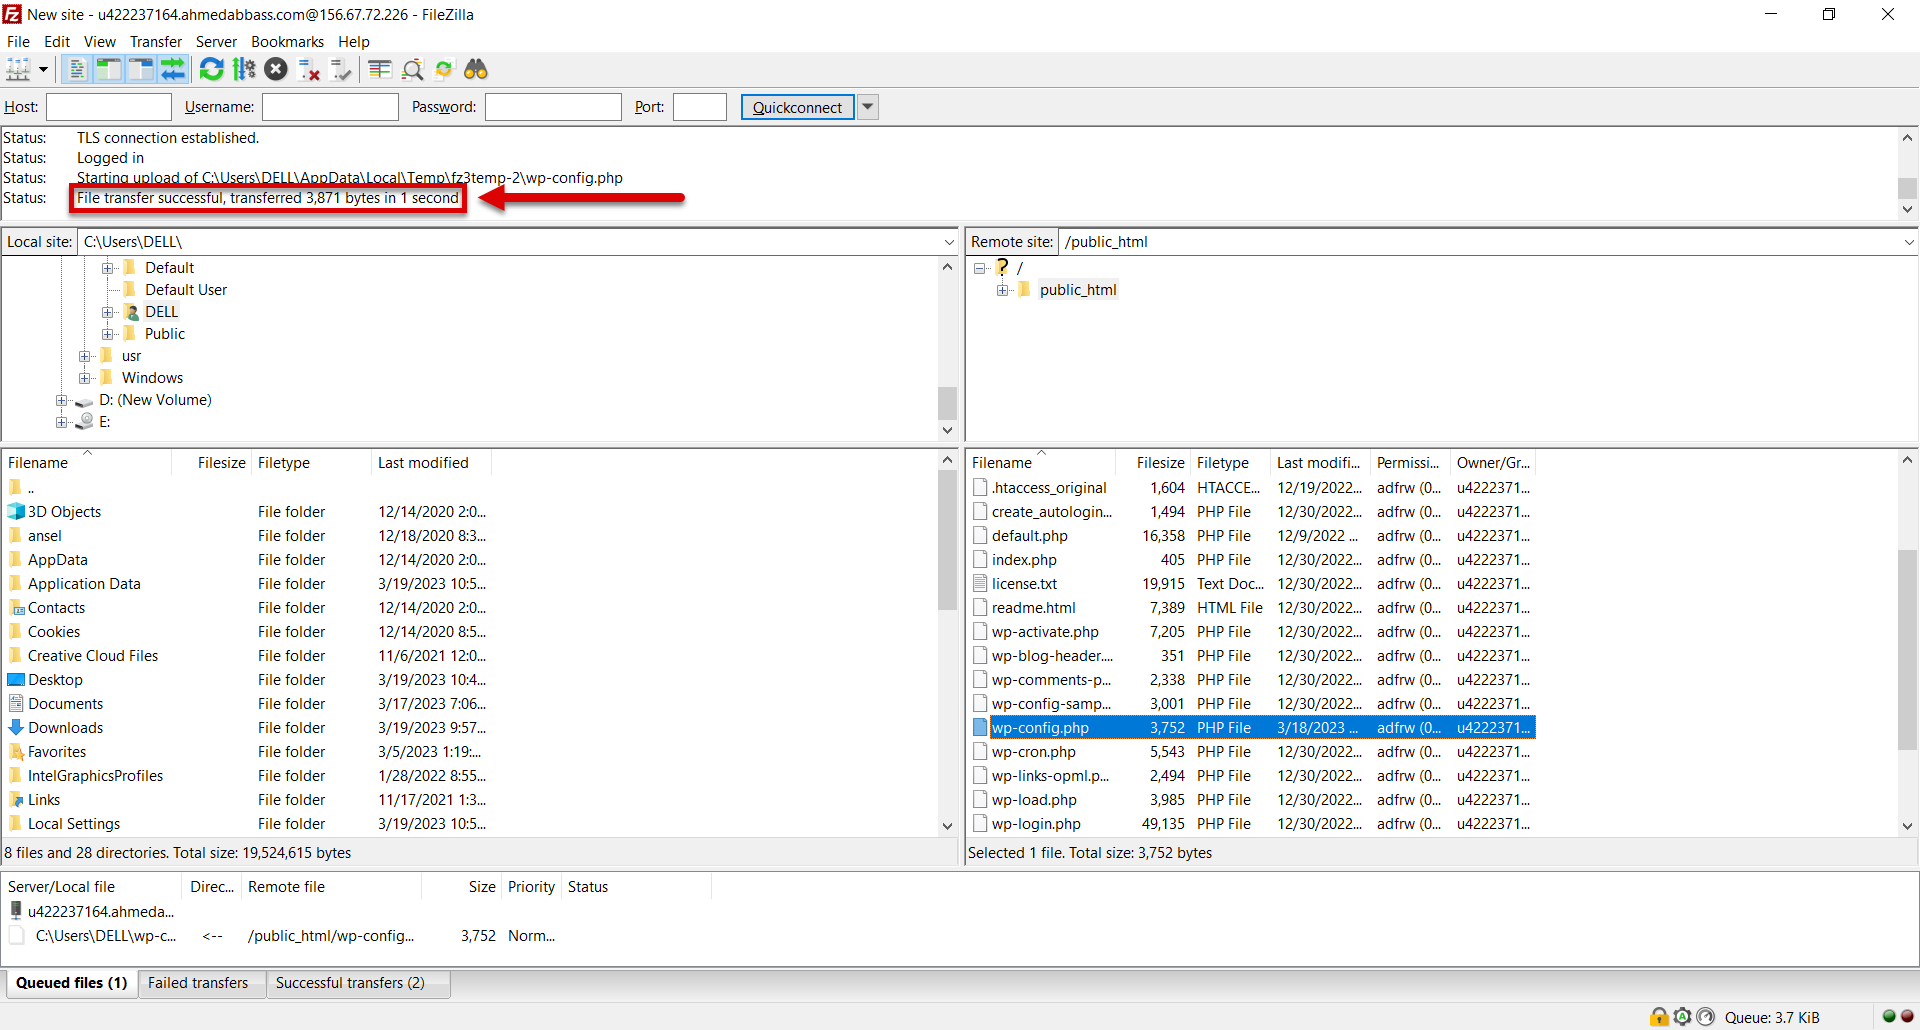Sort remote files by Filesize column
Screen dimensions: 1920x1030
(x=1159, y=463)
